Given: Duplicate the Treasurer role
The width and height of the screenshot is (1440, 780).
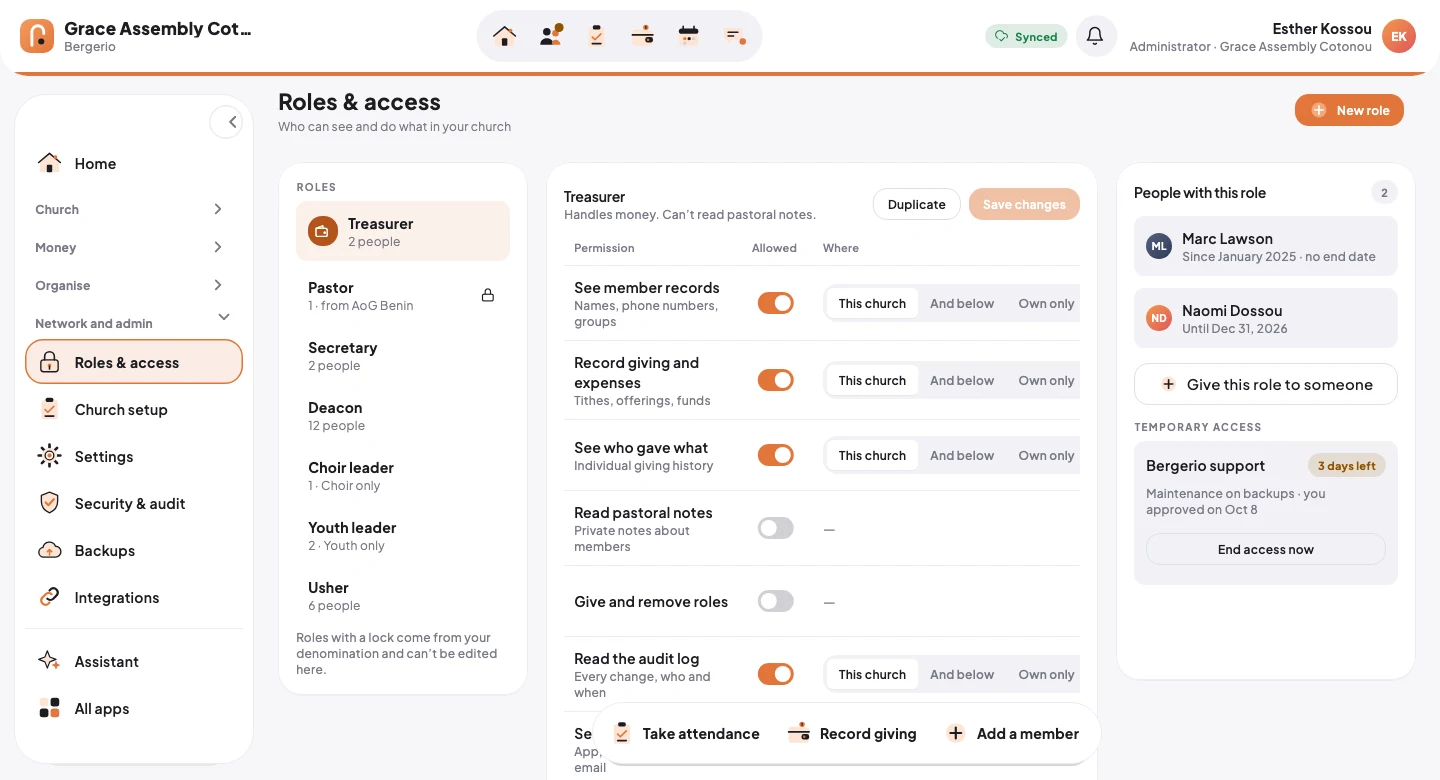Looking at the screenshot, I should click(x=916, y=204).
